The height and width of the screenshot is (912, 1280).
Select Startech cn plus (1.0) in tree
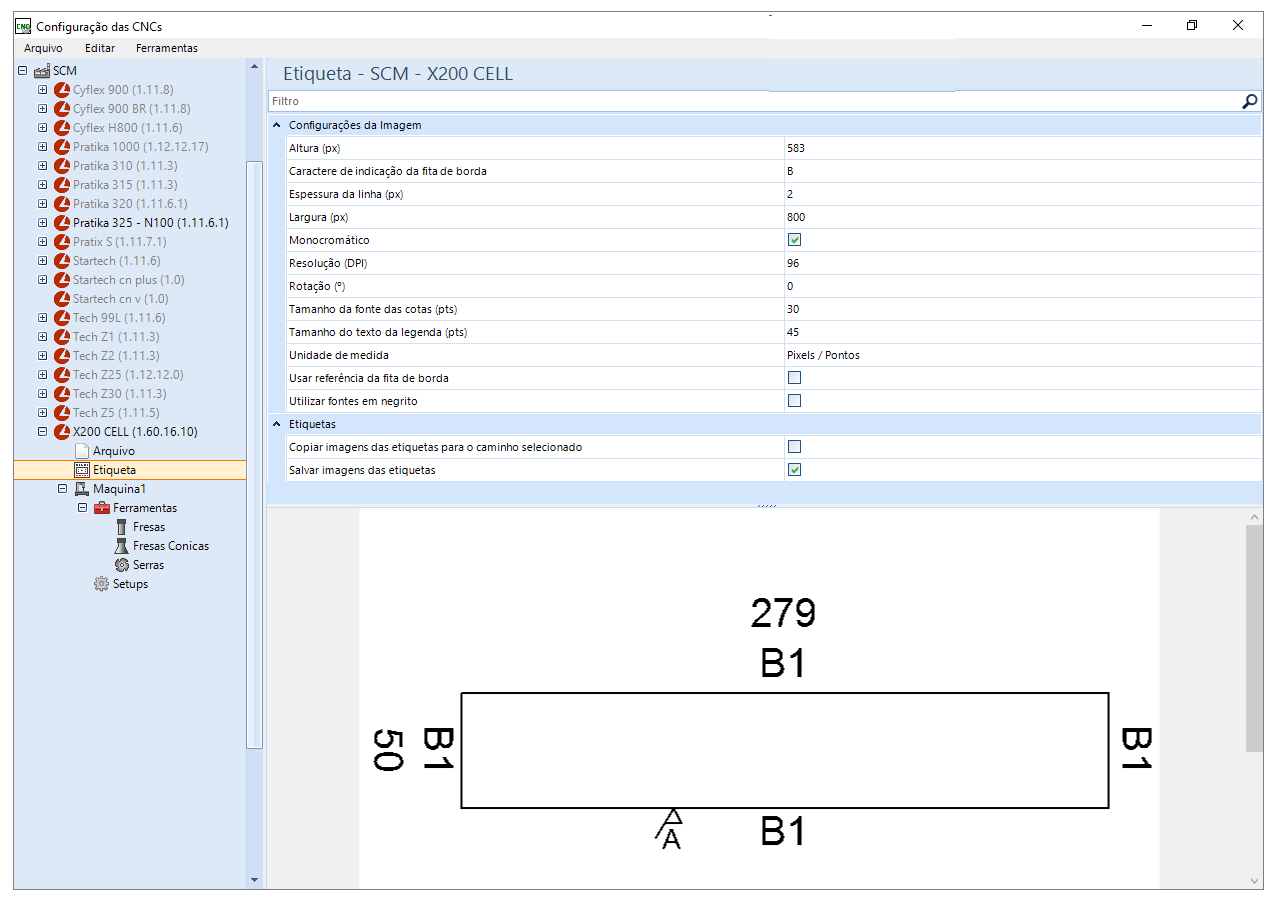click(129, 280)
